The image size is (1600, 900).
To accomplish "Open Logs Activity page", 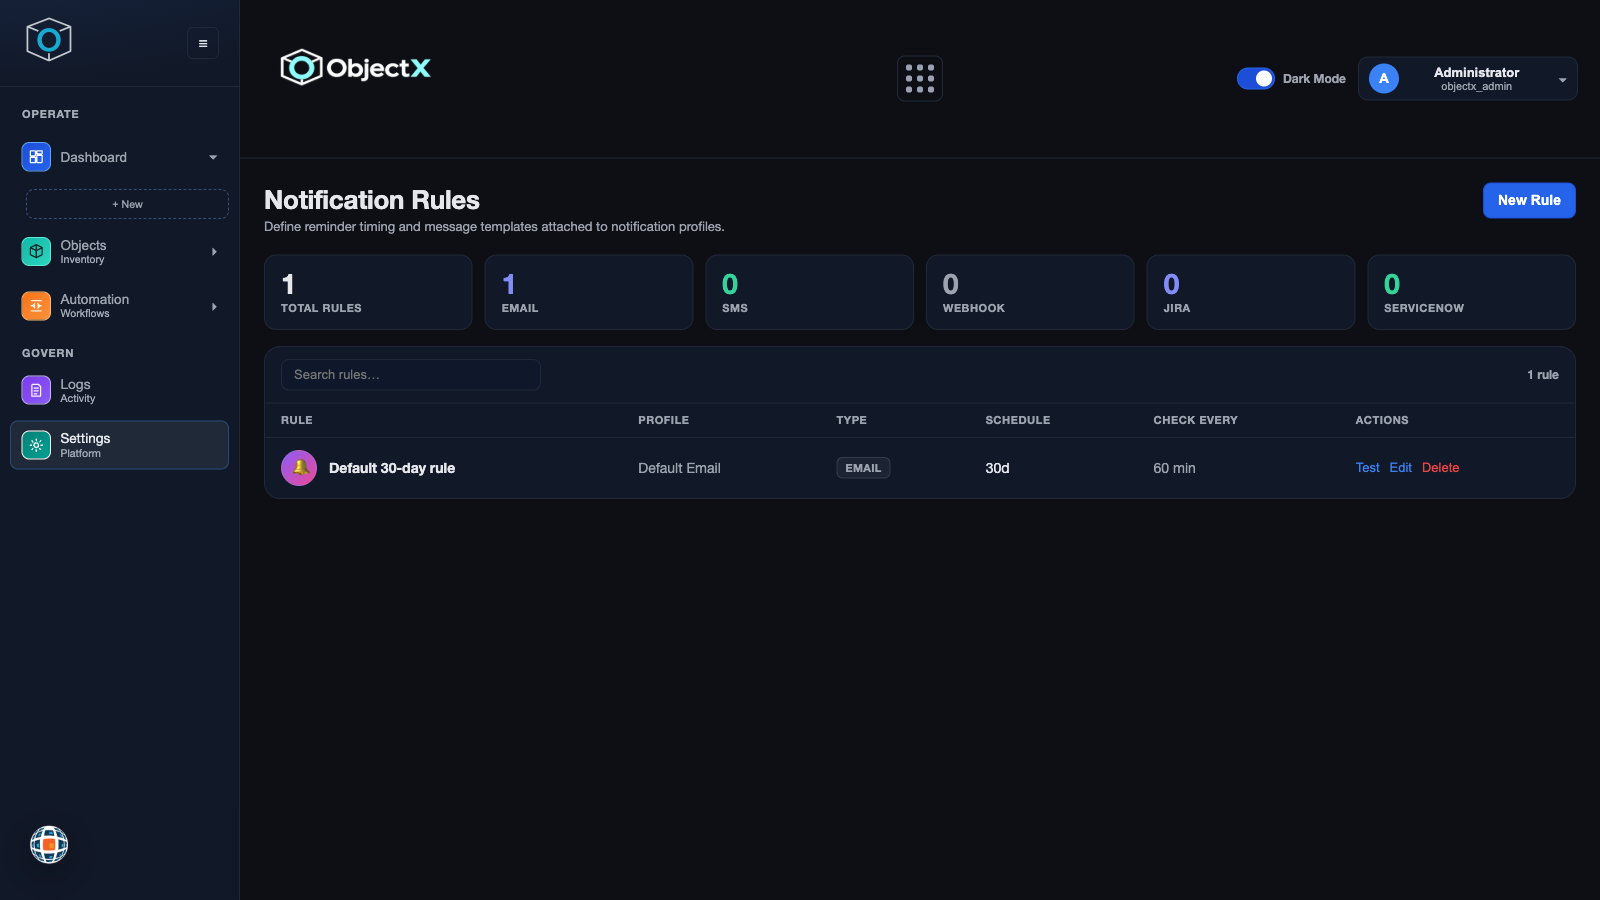I will (x=120, y=390).
